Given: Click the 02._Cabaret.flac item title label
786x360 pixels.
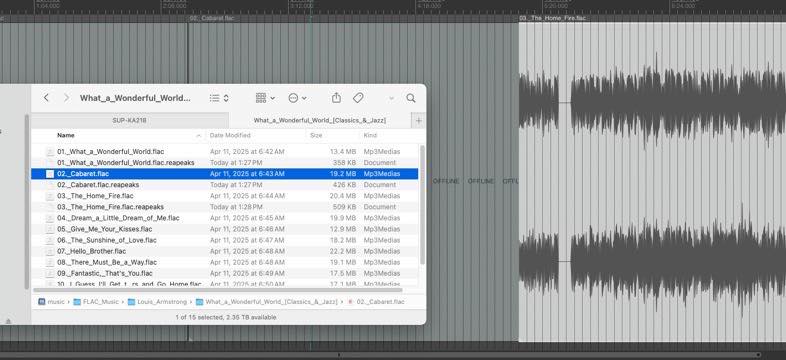Looking at the screenshot, I should click(x=212, y=18).
